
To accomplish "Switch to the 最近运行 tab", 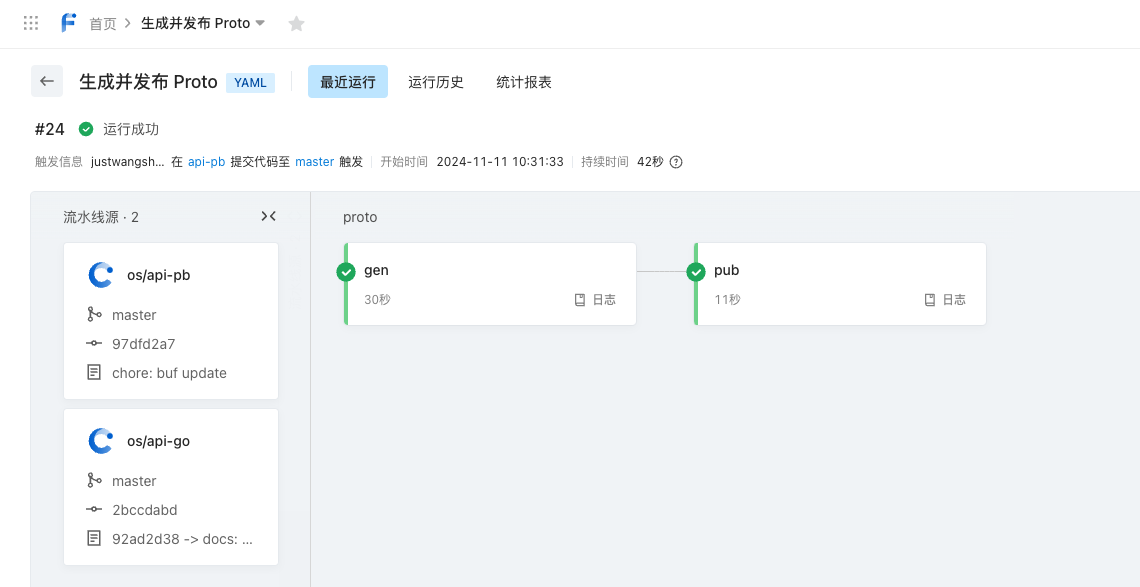I will [347, 82].
